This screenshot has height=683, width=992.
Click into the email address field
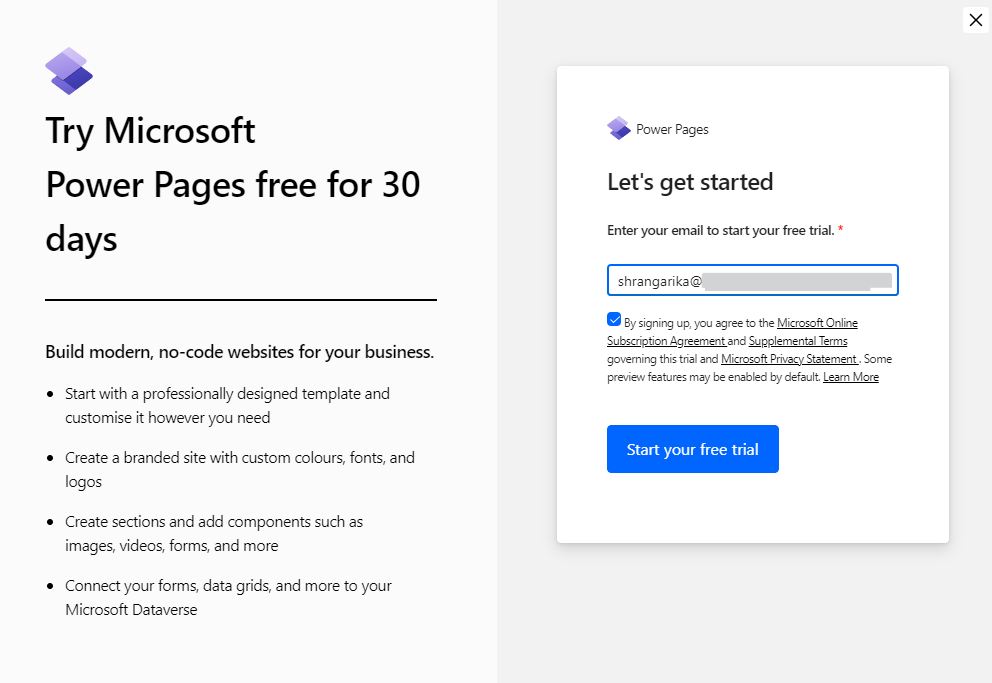point(752,281)
